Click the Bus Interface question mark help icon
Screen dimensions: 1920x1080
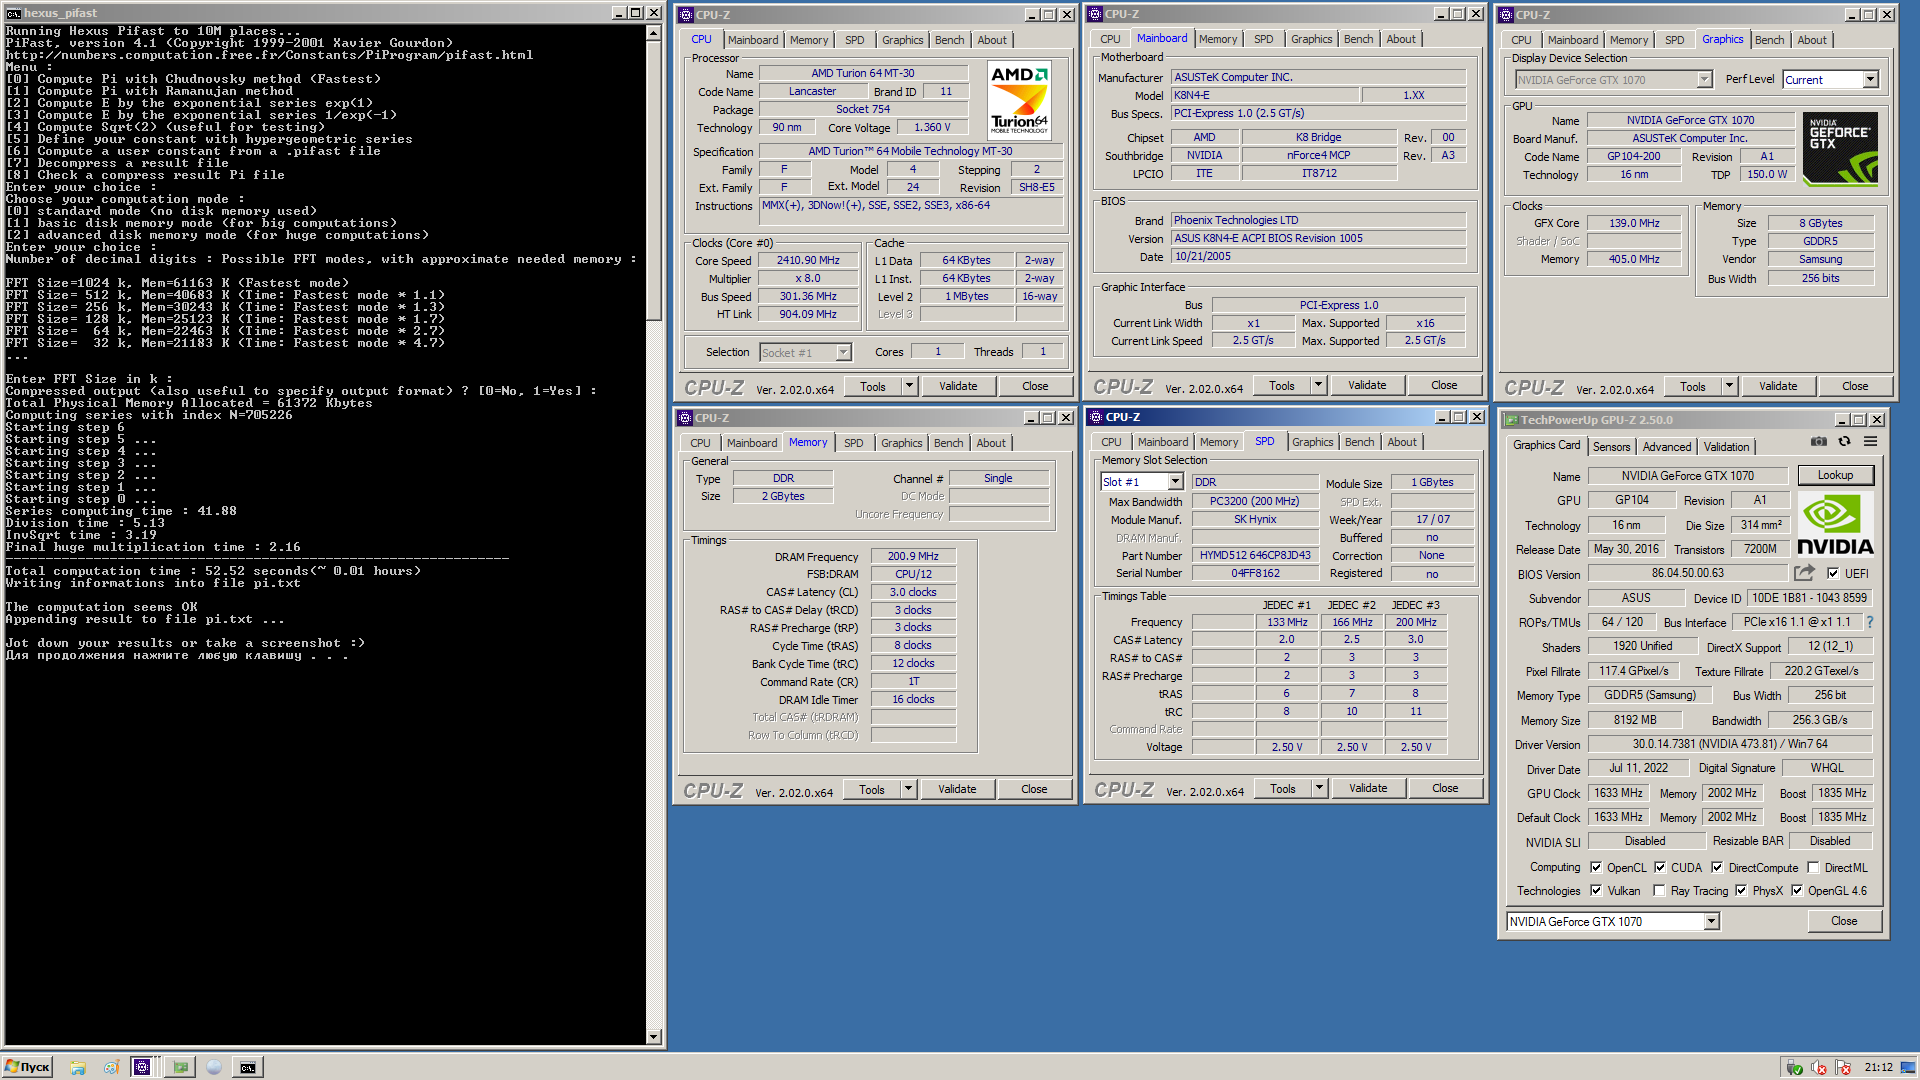tap(1869, 622)
